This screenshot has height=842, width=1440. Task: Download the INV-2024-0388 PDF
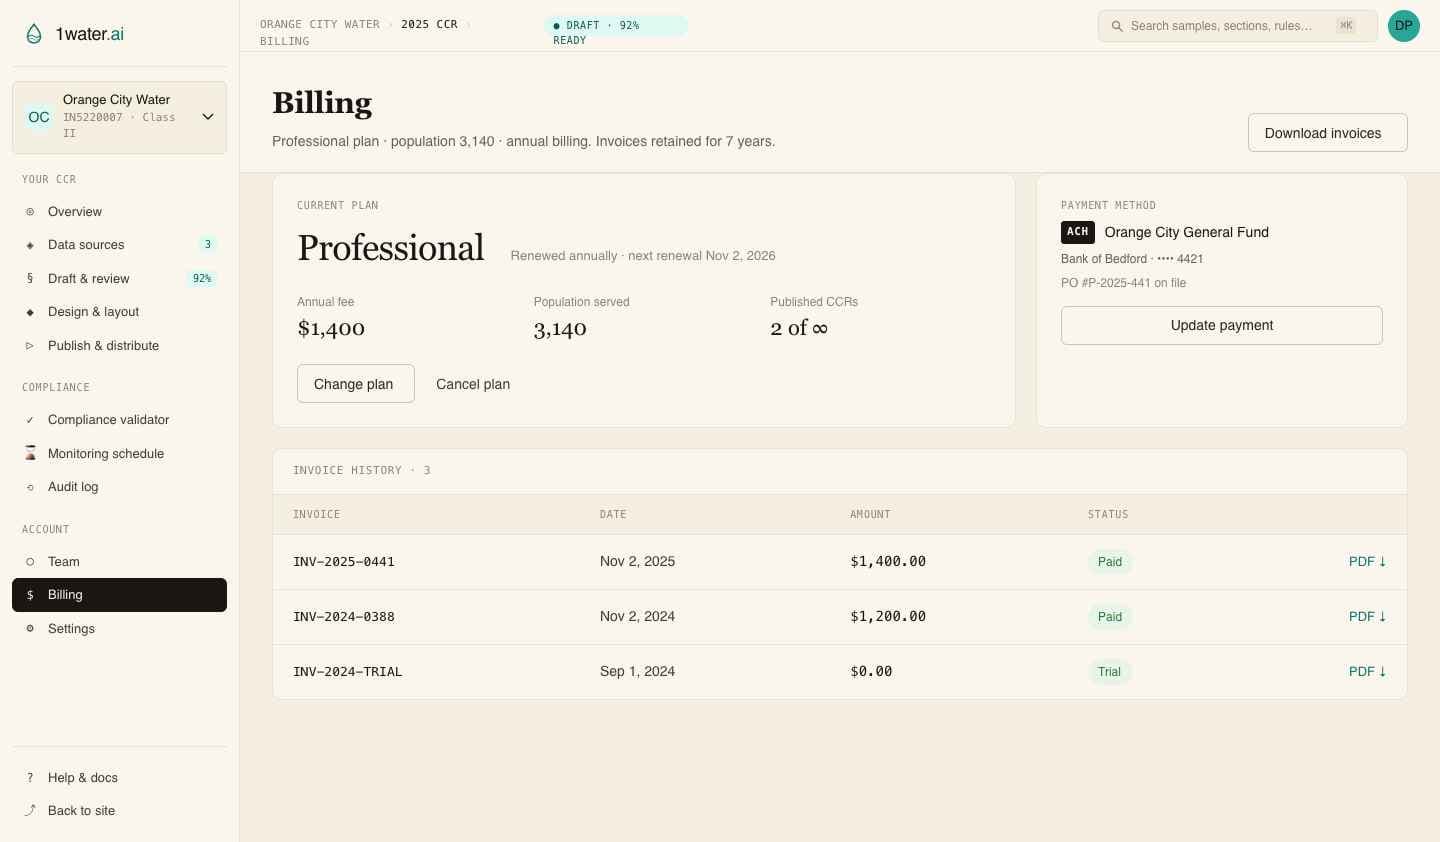1367,616
